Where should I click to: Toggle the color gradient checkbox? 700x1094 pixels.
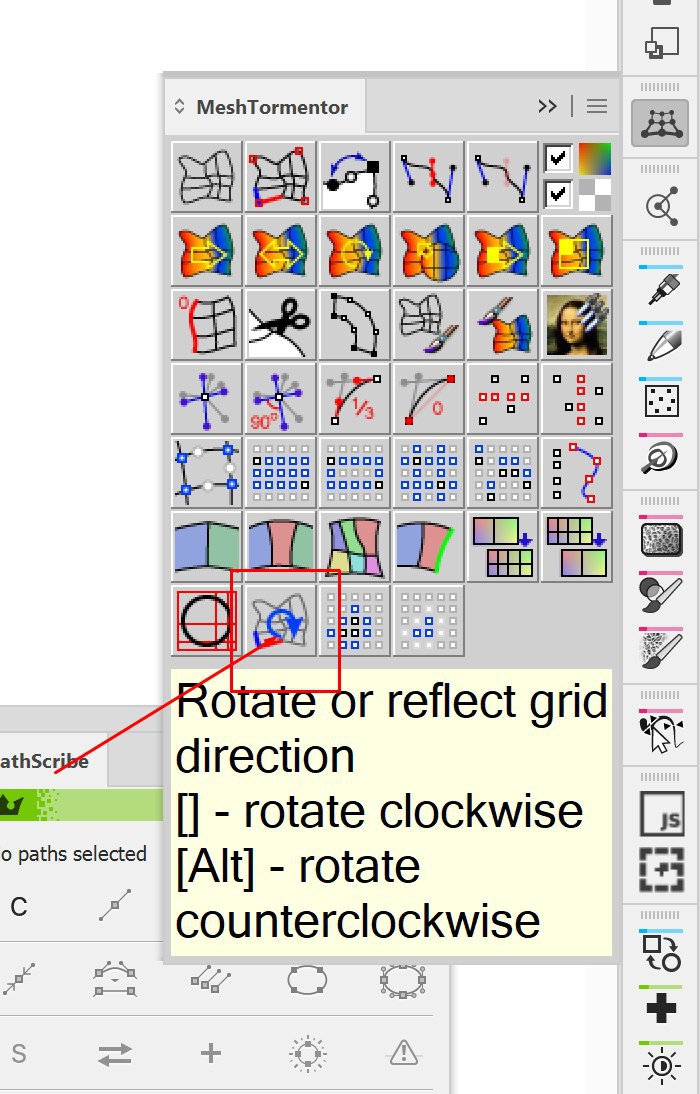click(x=558, y=158)
